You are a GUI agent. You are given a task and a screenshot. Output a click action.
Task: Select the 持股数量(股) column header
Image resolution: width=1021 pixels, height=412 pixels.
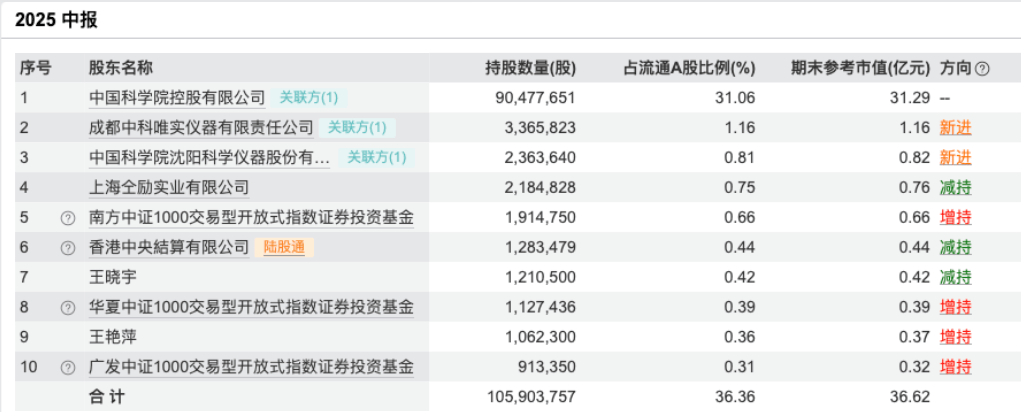(530, 68)
